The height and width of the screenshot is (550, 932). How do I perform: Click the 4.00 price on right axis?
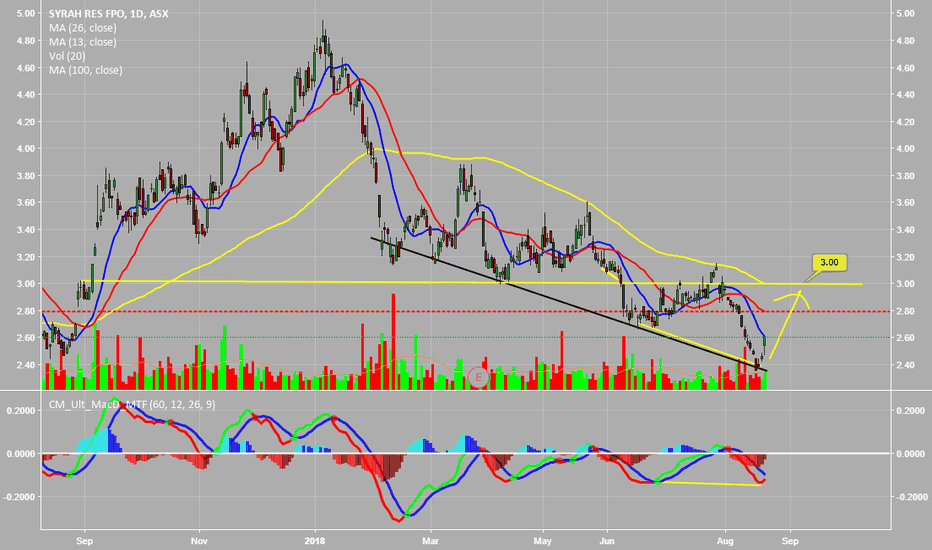905,149
